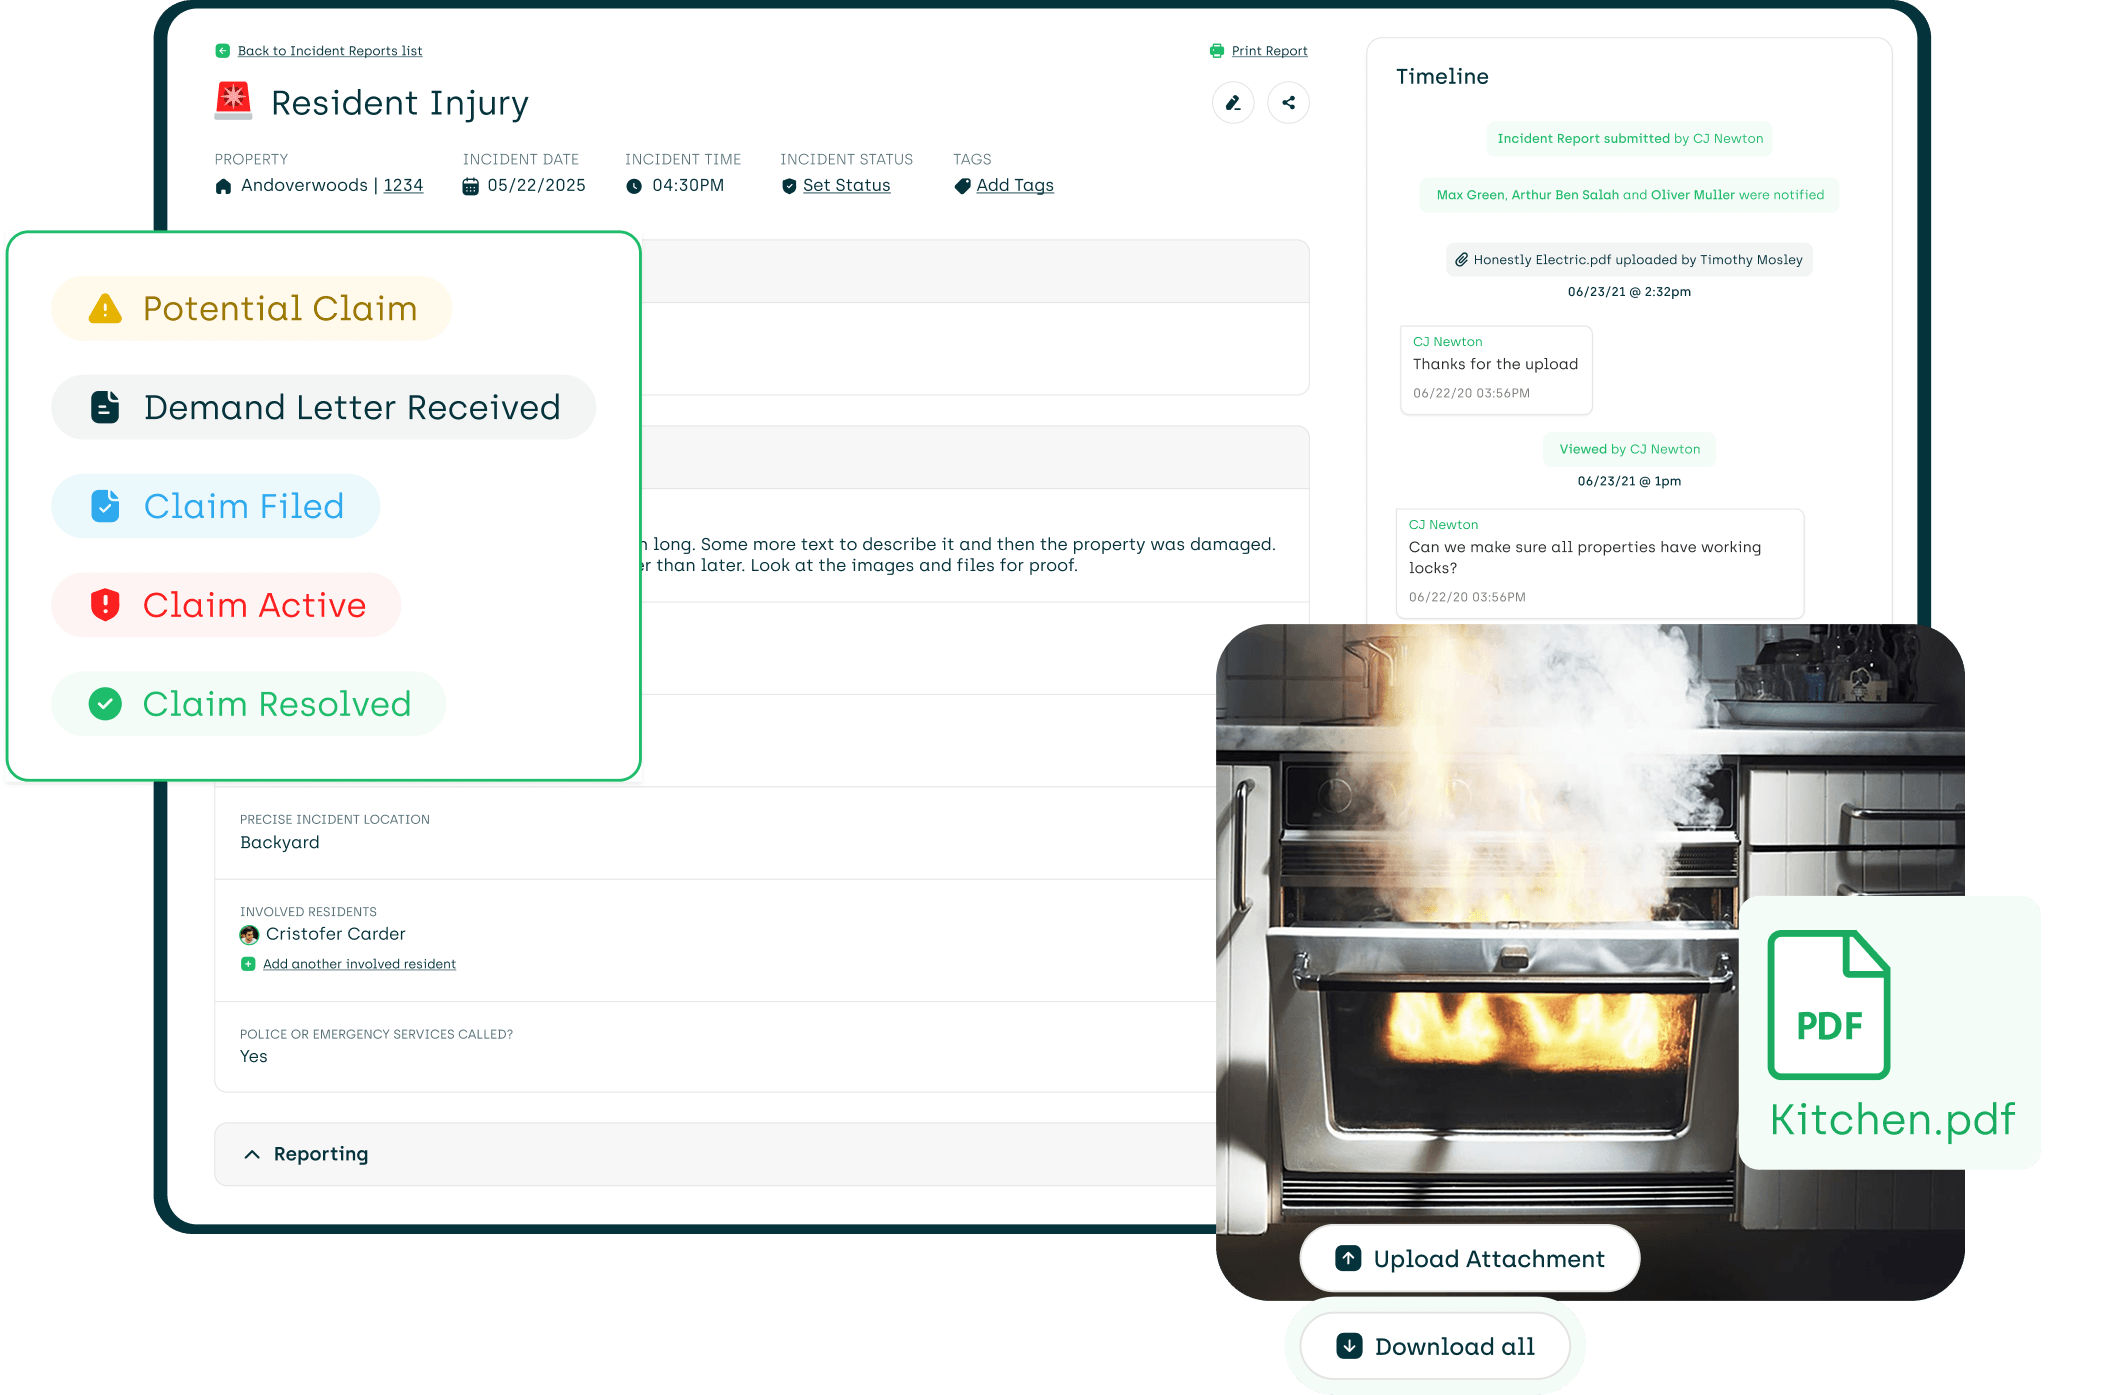Click the calendar icon by incident date
2108x1395 pixels.
click(470, 186)
